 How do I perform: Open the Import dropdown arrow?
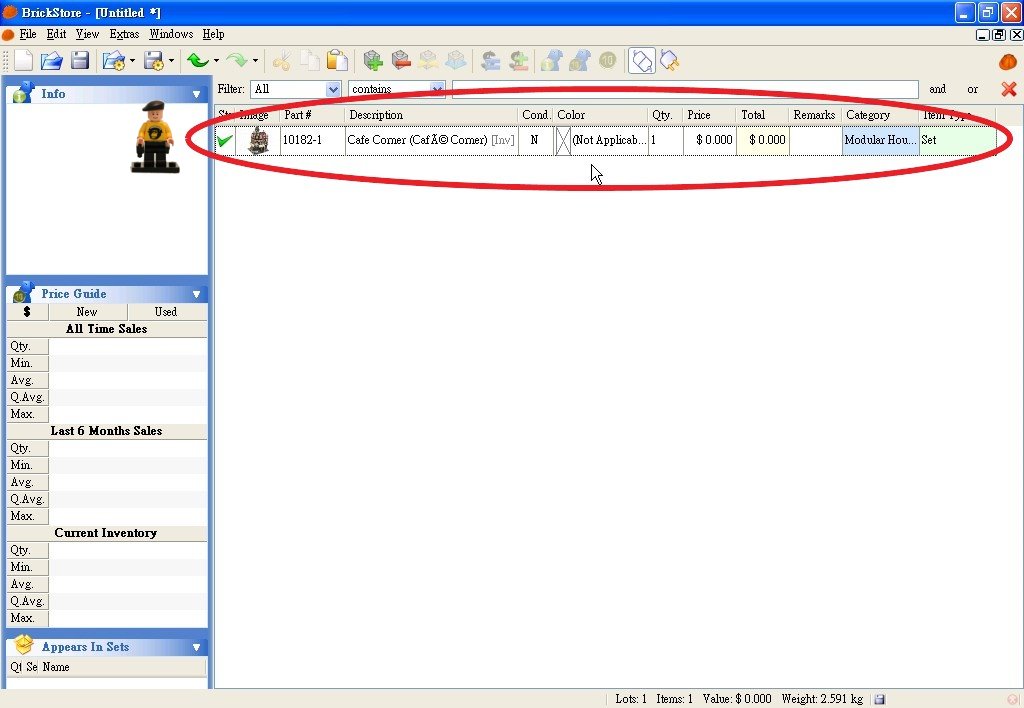click(133, 61)
